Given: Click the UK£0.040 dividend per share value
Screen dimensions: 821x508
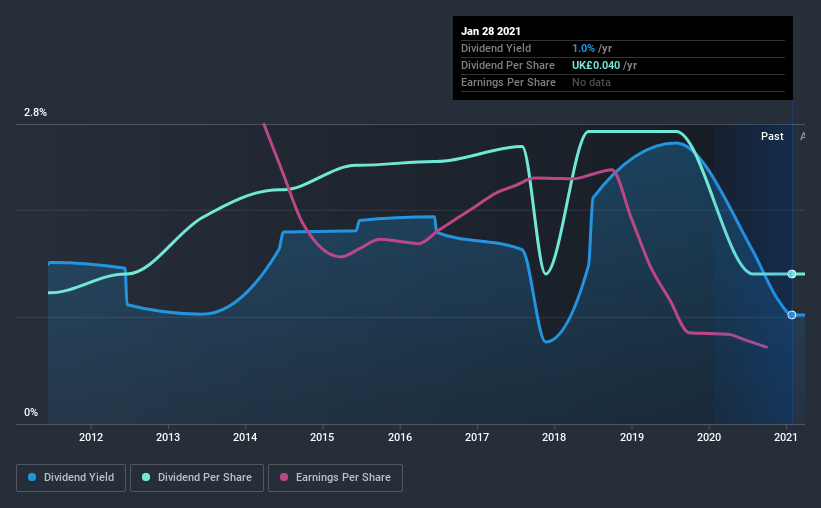Looking at the screenshot, I should [596, 65].
